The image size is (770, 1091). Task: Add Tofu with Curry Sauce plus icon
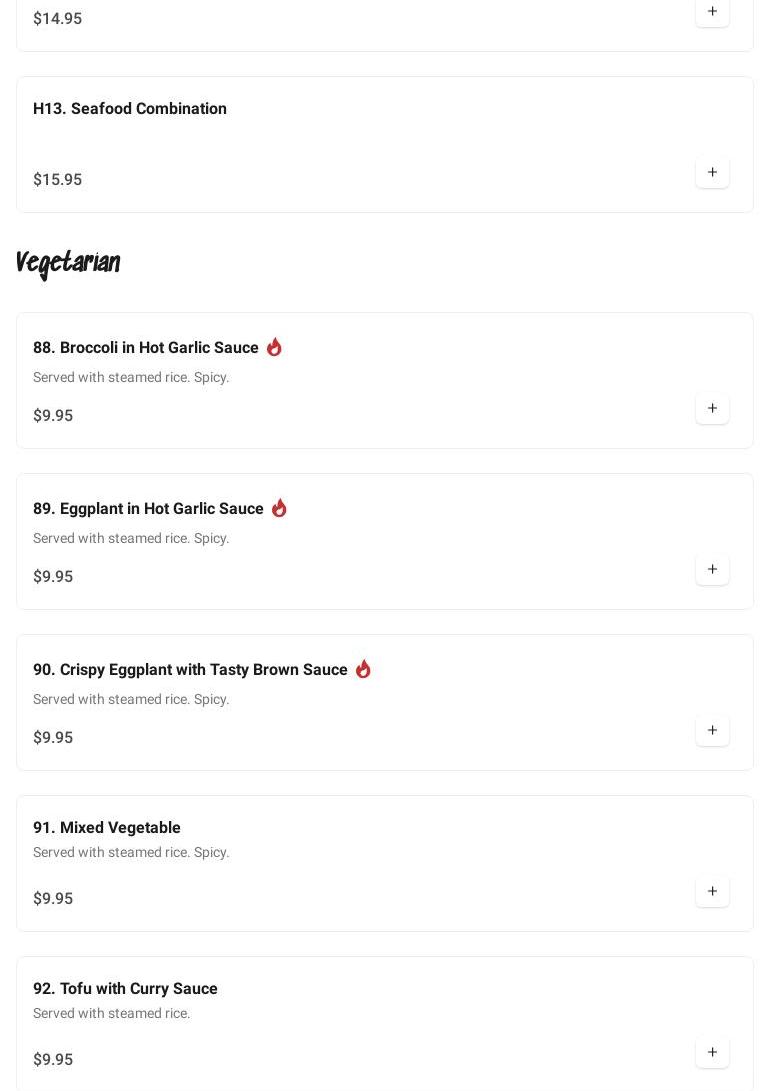click(x=712, y=1052)
